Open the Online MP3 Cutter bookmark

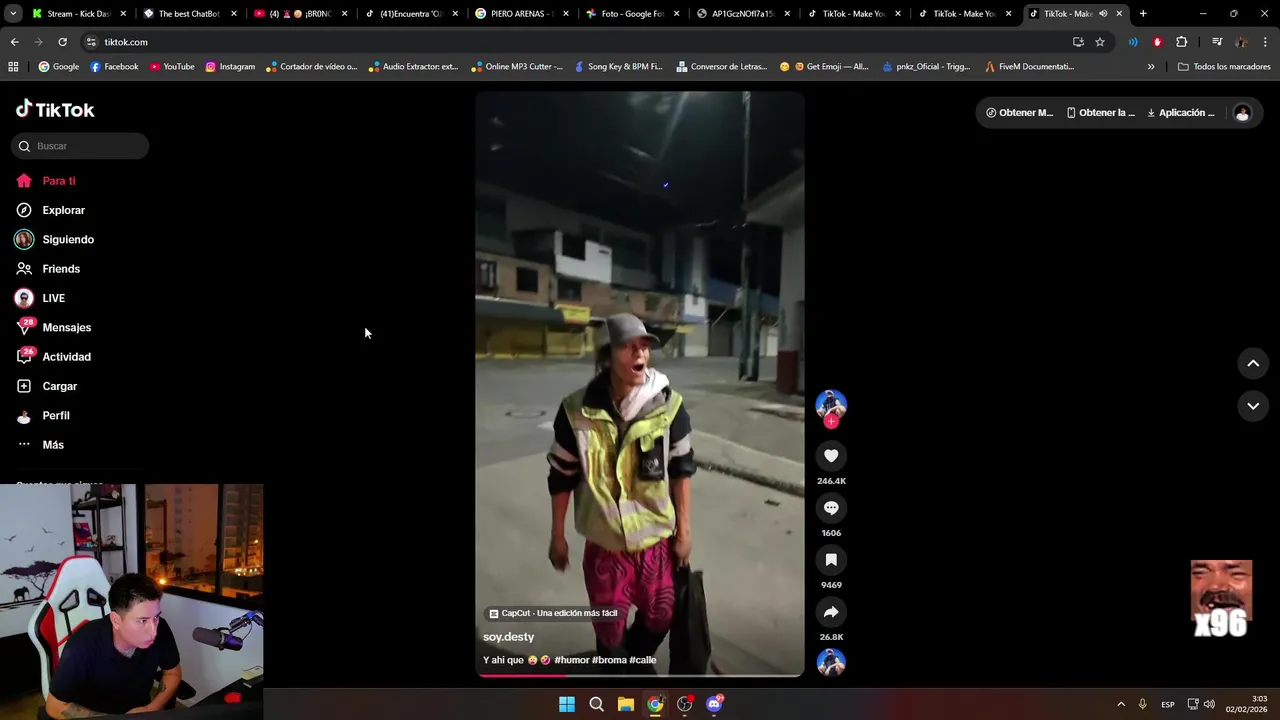[516, 67]
